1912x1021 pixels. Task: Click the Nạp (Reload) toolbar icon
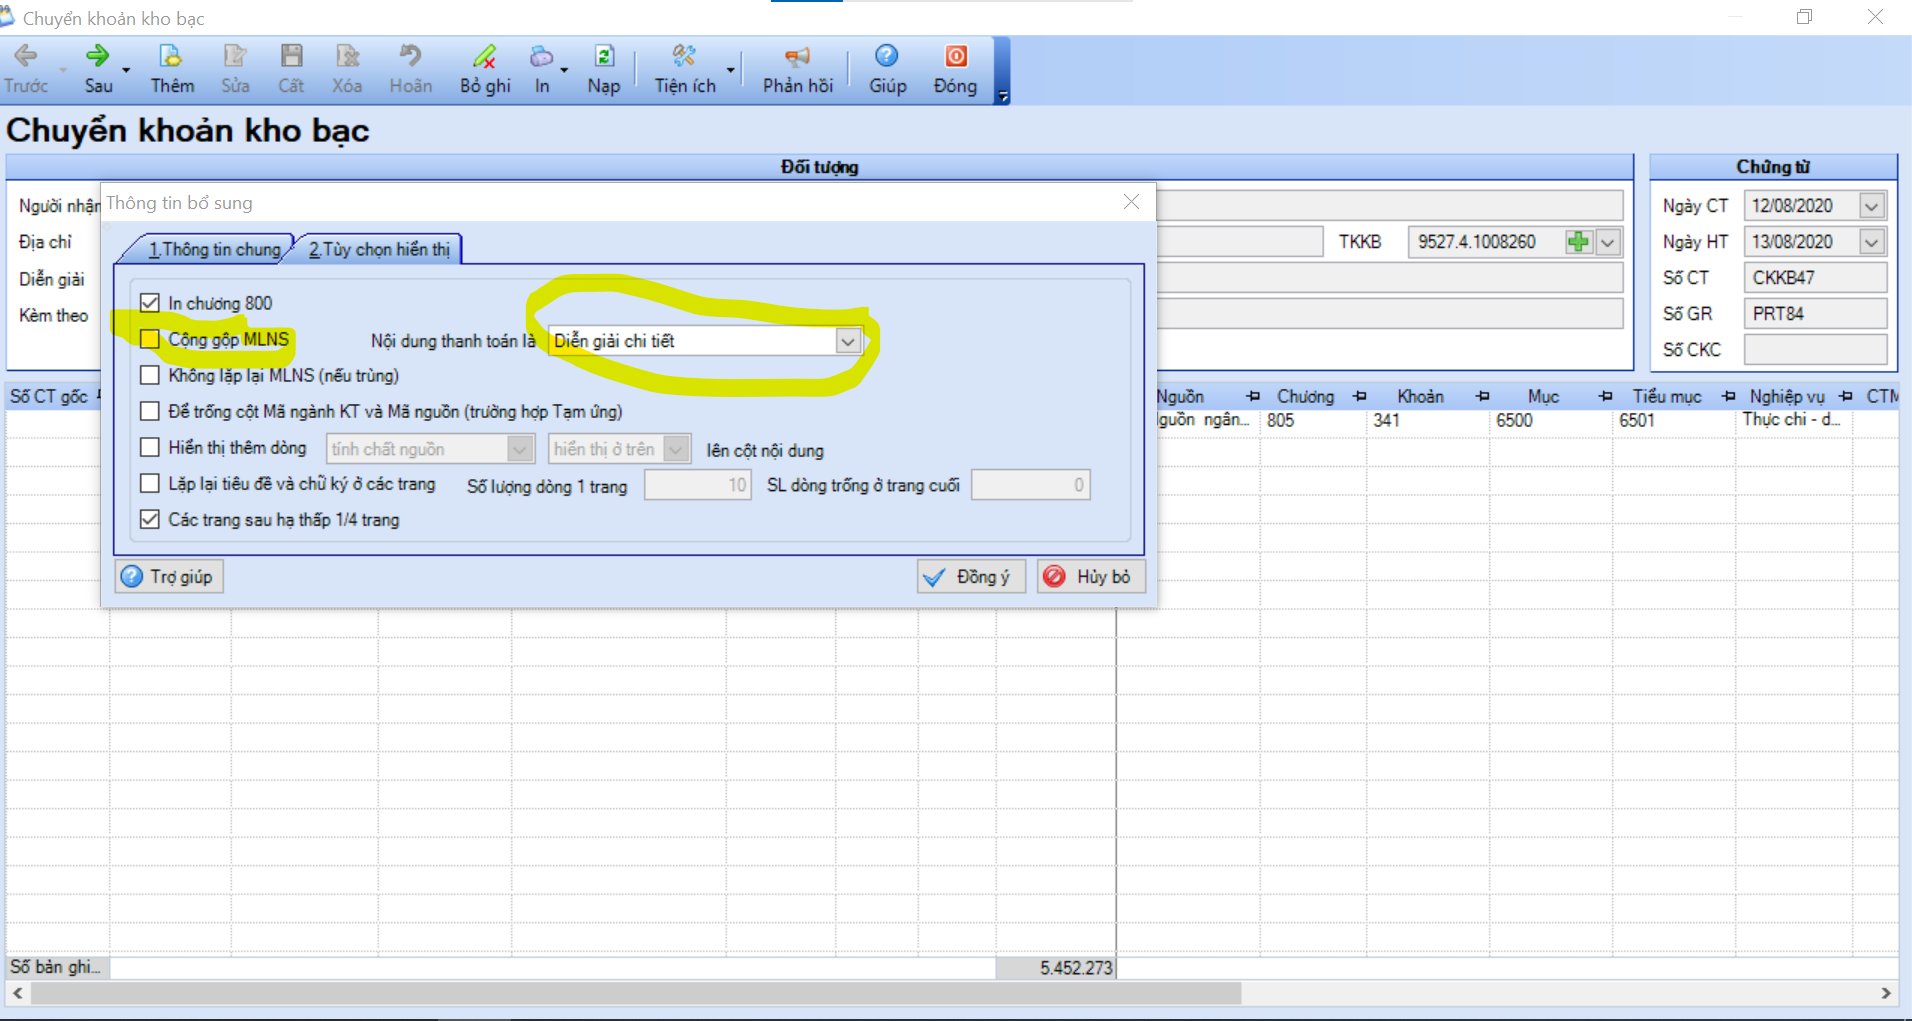coord(604,57)
